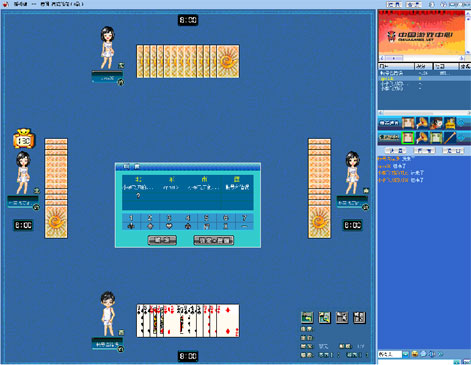Select the hearts suit in bidding box
This screenshot has height=365, width=471.
point(169,226)
